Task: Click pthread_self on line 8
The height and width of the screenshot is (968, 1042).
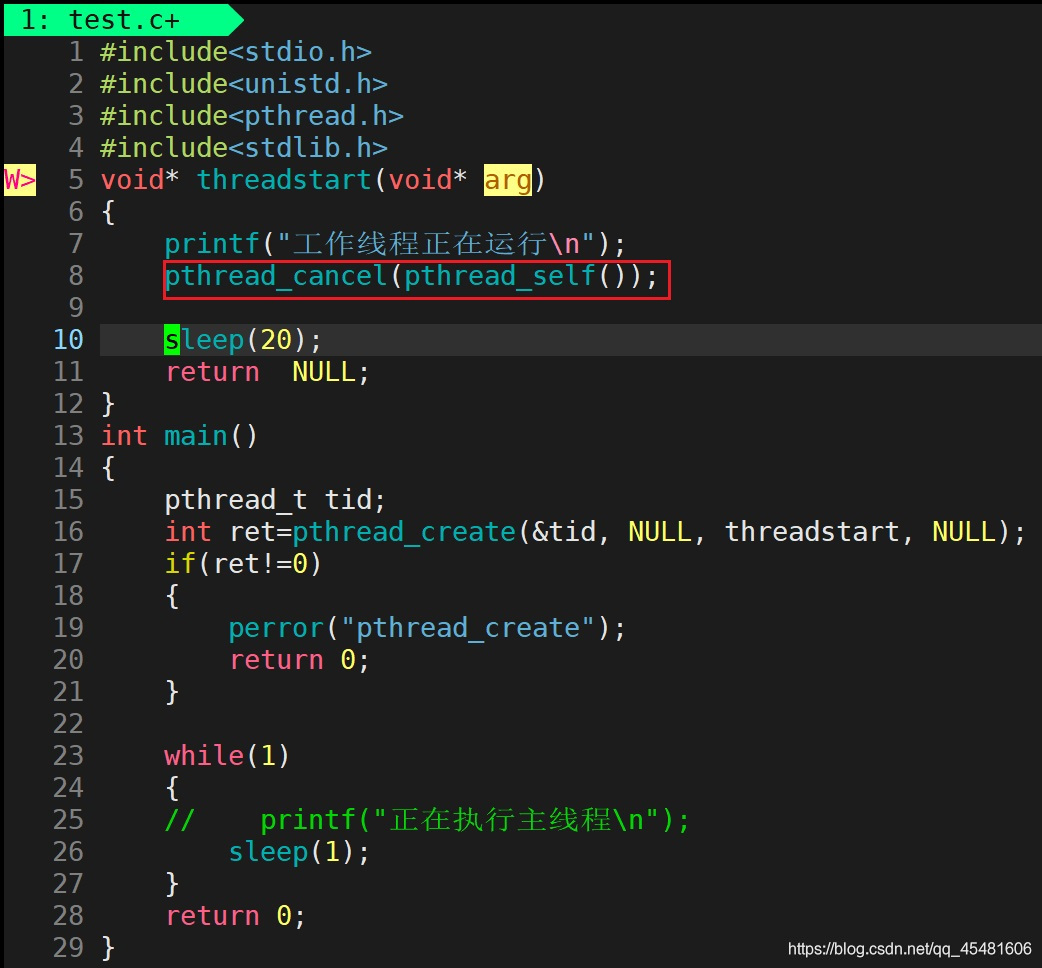Action: click(500, 276)
